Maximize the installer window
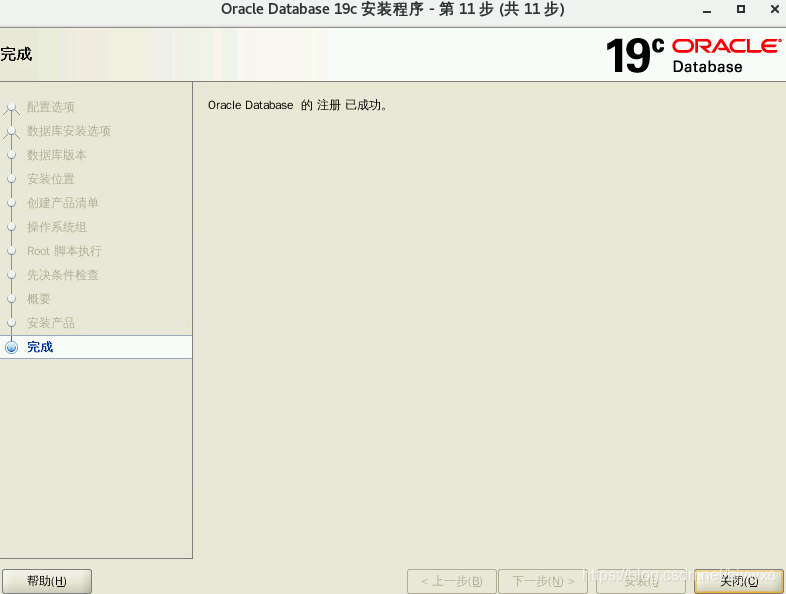The image size is (786, 594). click(x=740, y=9)
